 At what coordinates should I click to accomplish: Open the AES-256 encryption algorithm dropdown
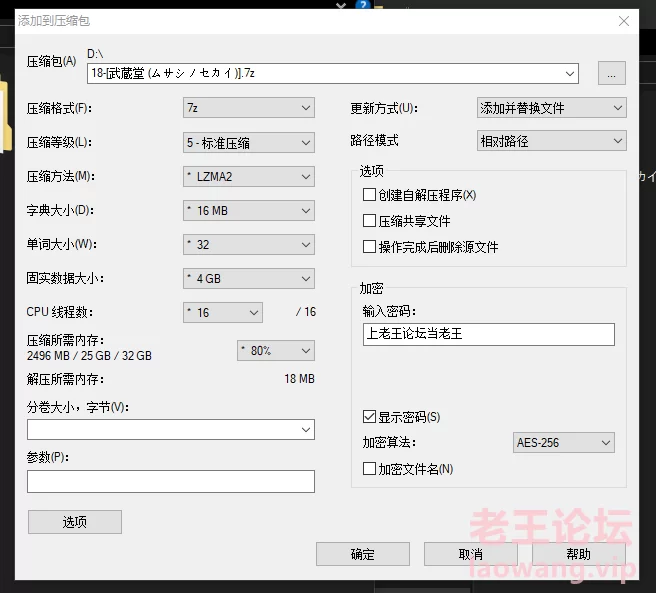point(564,443)
